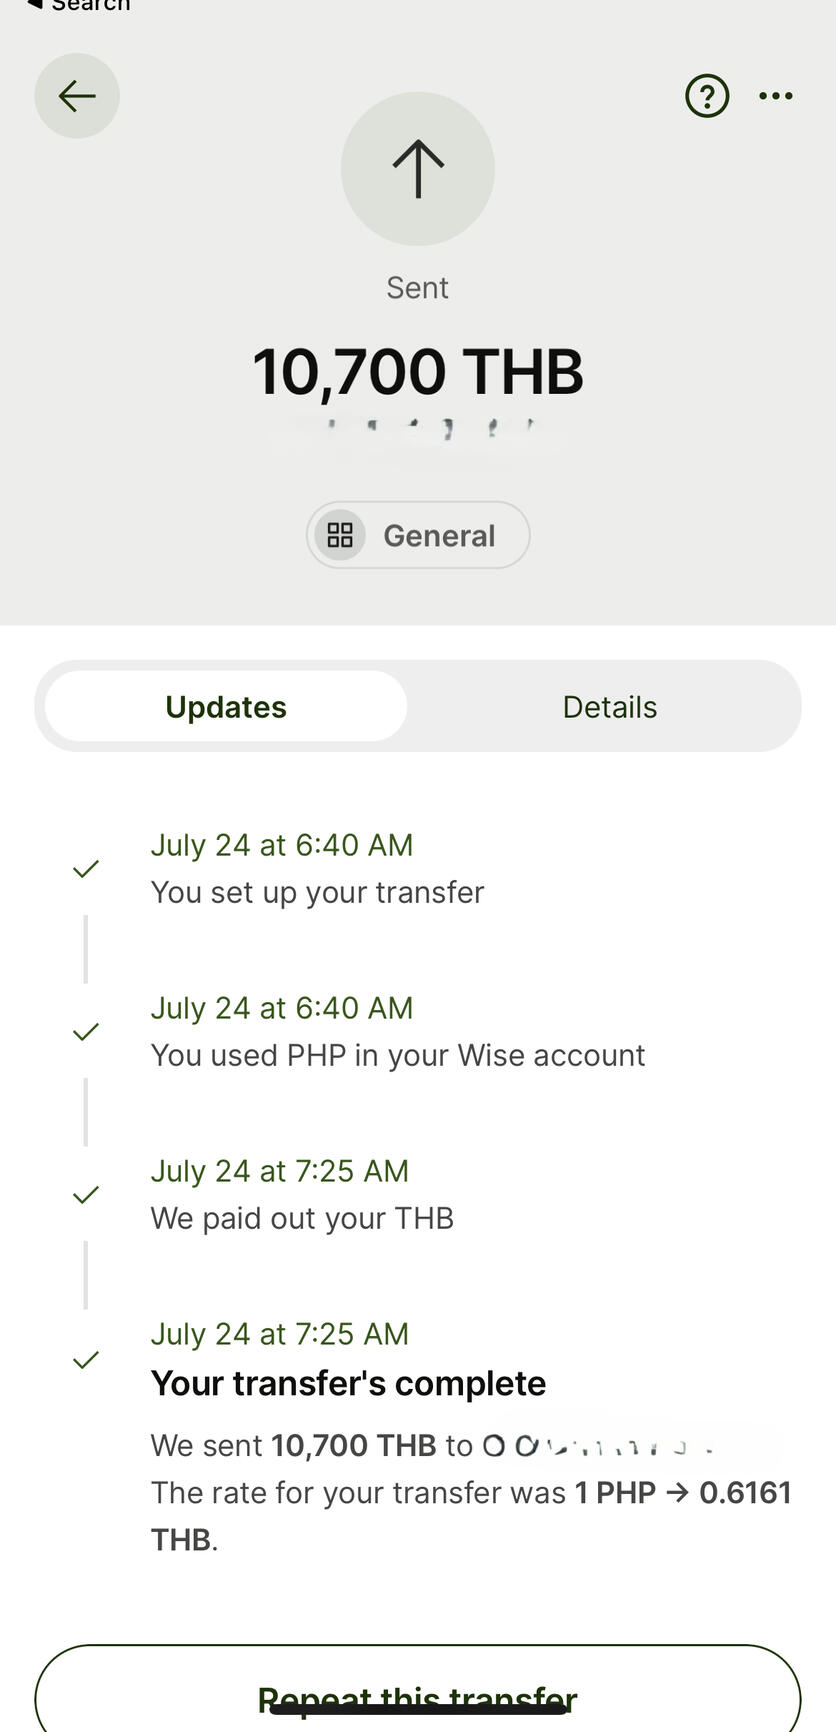The width and height of the screenshot is (836, 1732).
Task: Open the three-dot more options menu
Action: 775,96
